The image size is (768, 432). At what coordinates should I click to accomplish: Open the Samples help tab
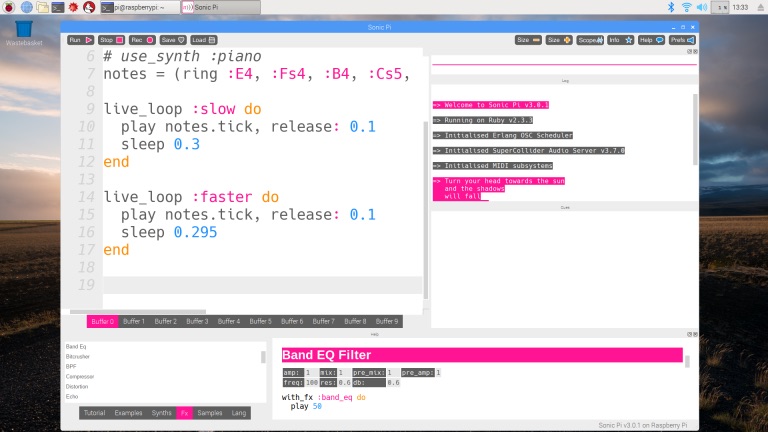click(210, 412)
